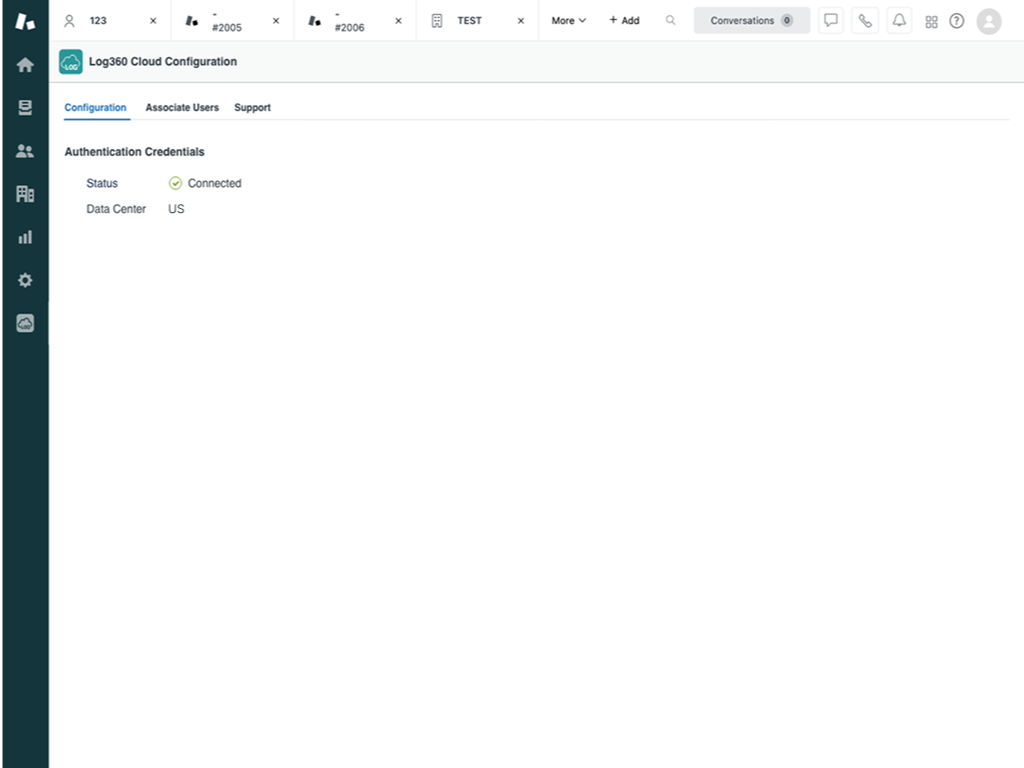The image size is (1024, 768).
Task: Open the Reports bar chart icon
Action: [25, 237]
